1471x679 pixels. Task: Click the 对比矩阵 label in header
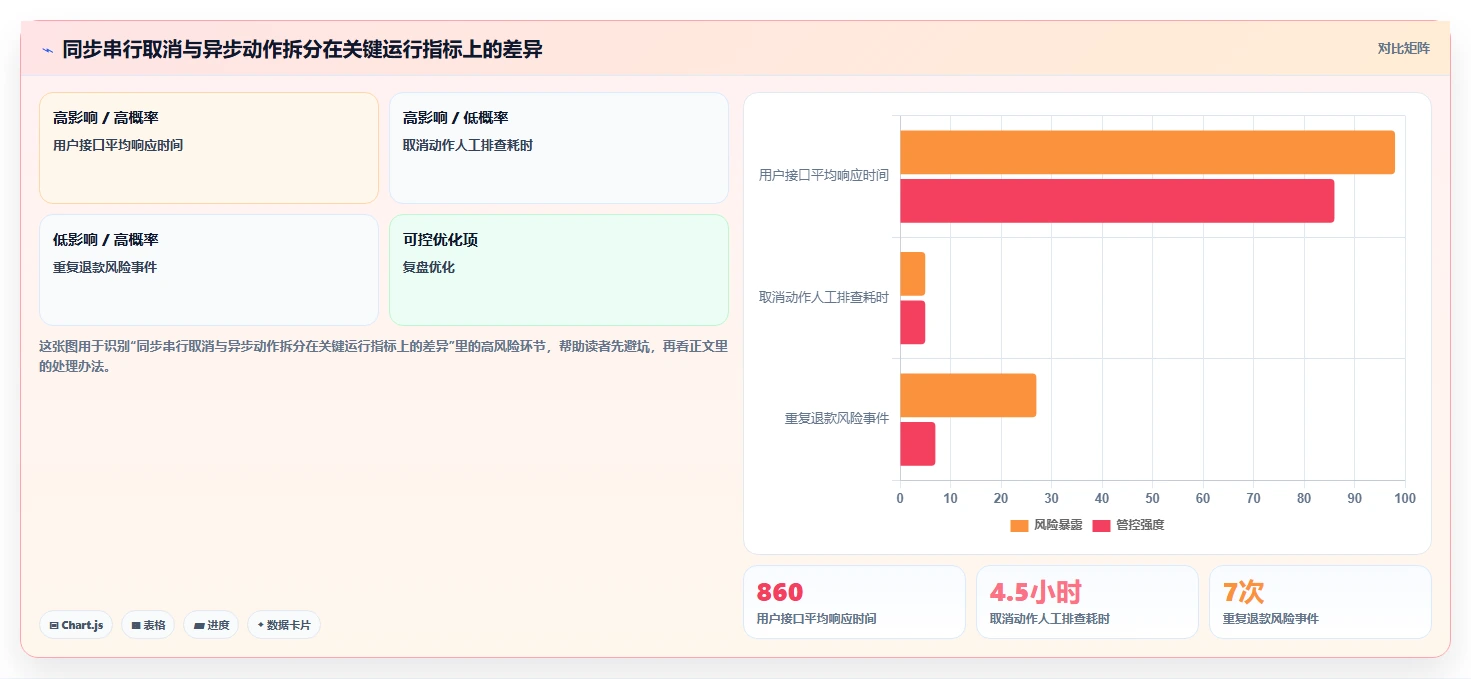[1403, 48]
